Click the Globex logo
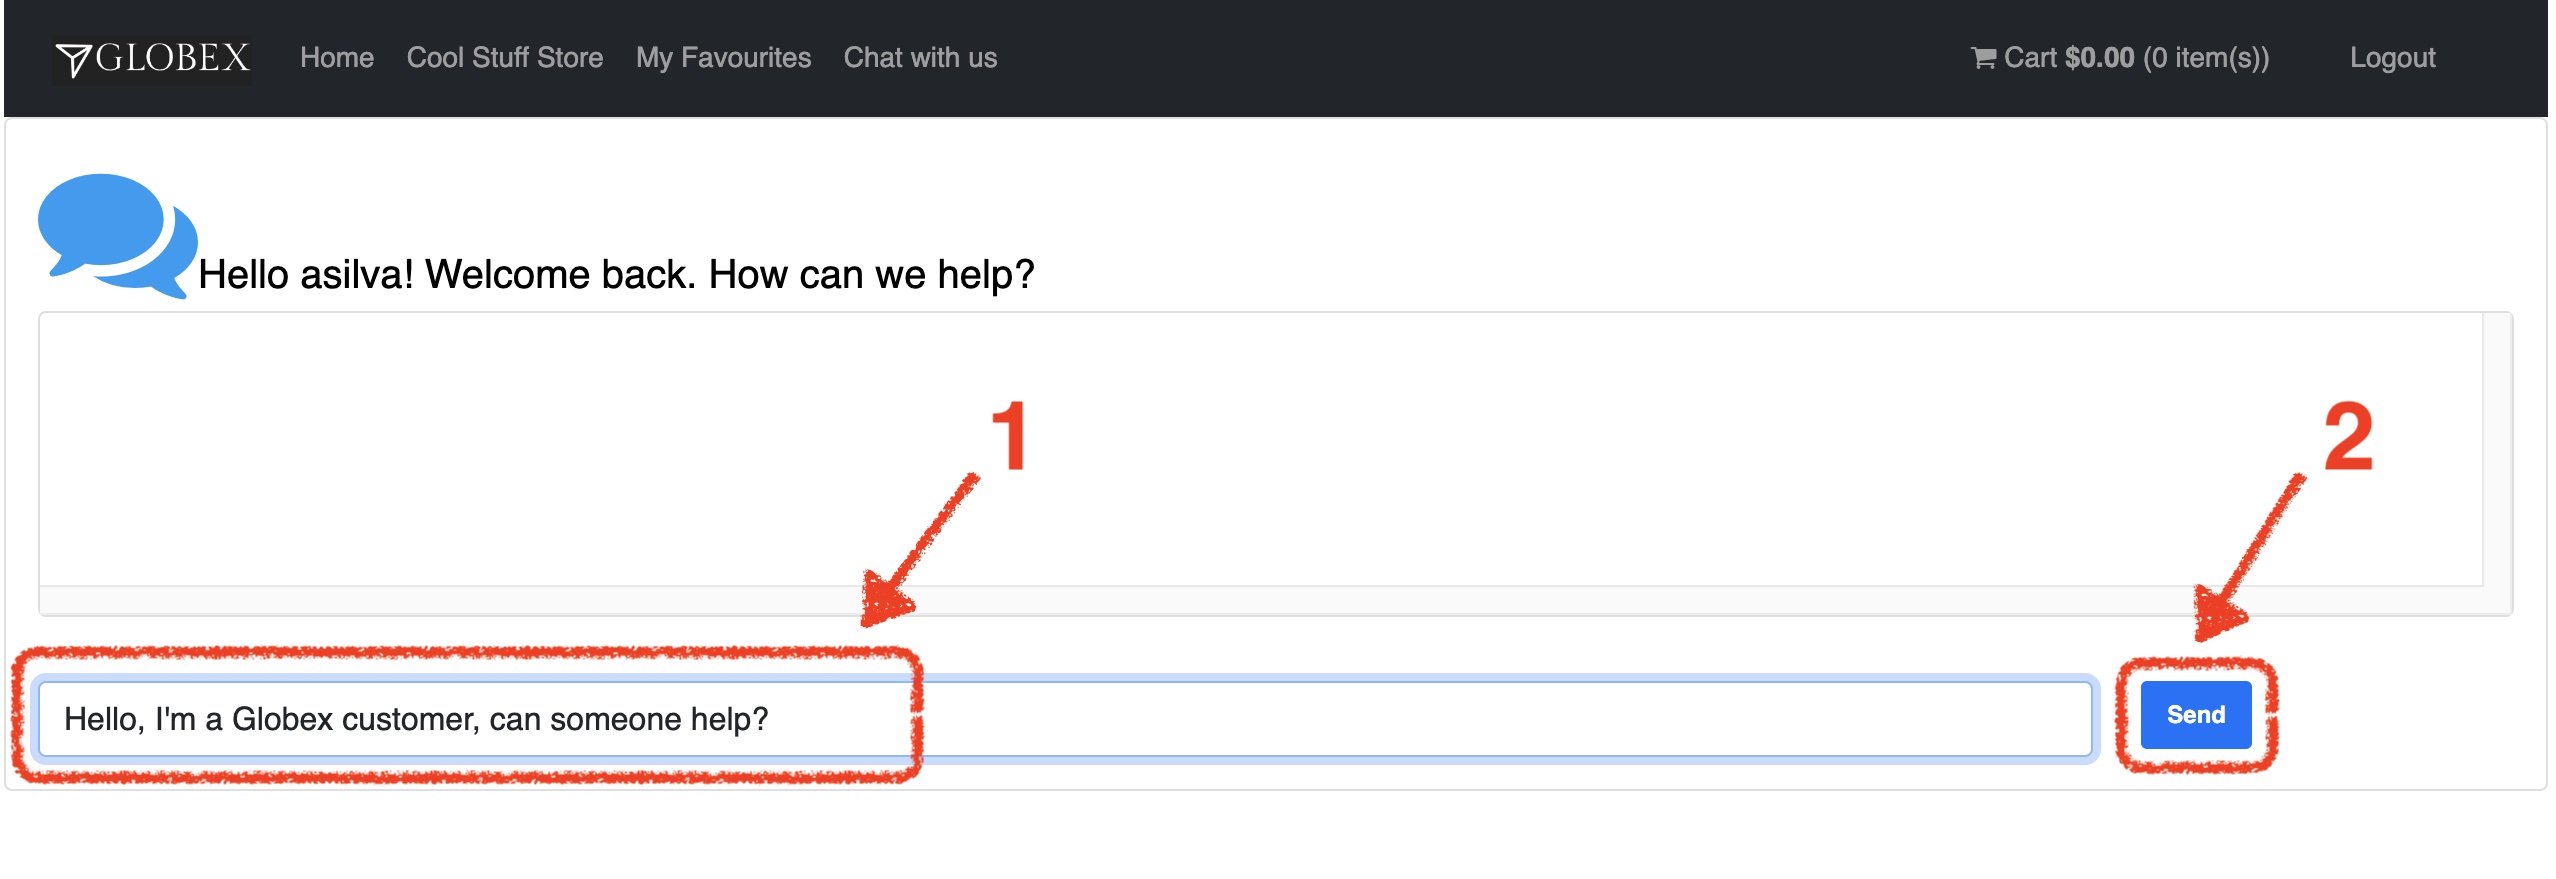This screenshot has width=2556, height=879. point(152,58)
